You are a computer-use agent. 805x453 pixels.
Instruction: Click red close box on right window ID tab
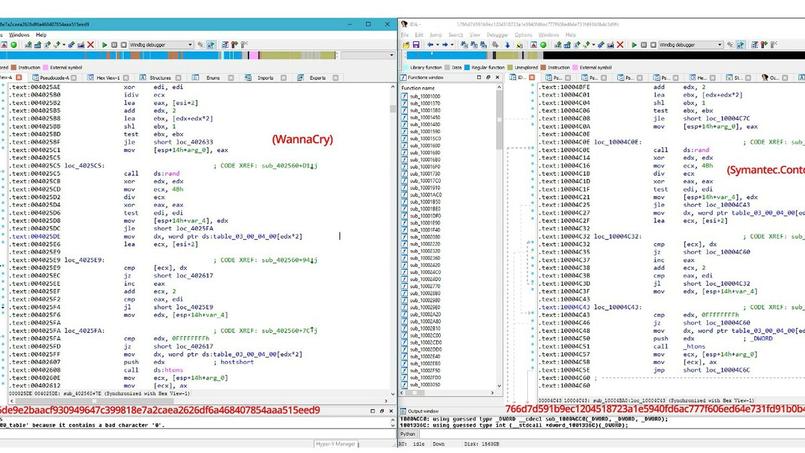tap(532, 78)
